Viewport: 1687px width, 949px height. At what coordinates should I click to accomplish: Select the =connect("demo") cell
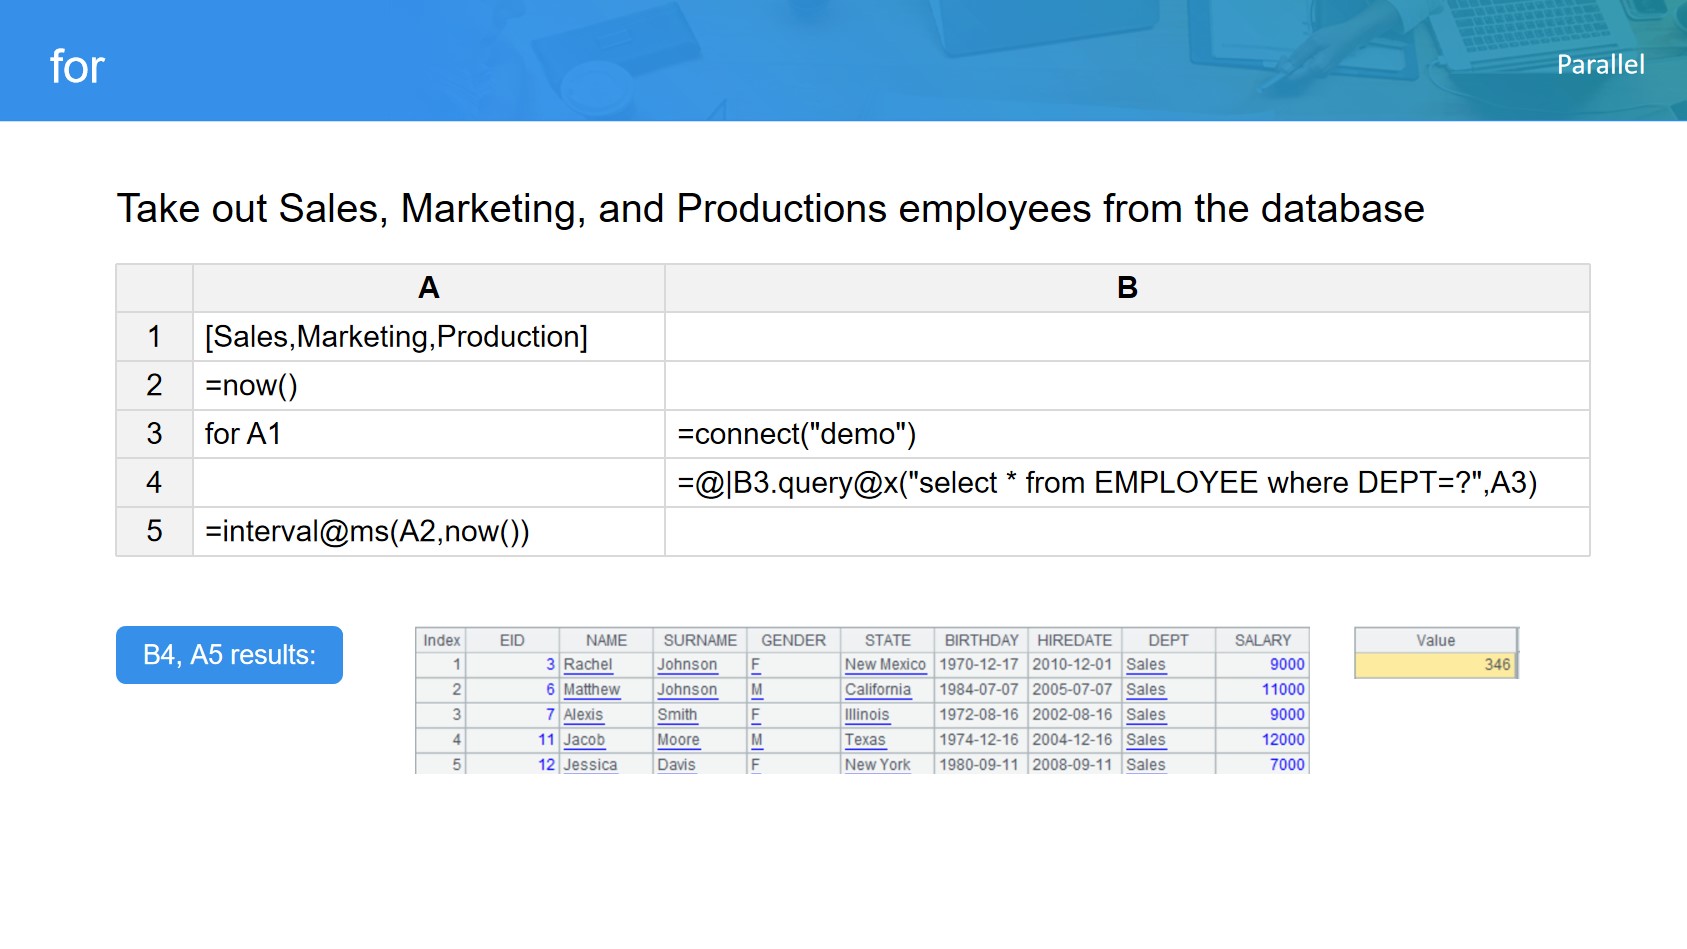point(796,434)
